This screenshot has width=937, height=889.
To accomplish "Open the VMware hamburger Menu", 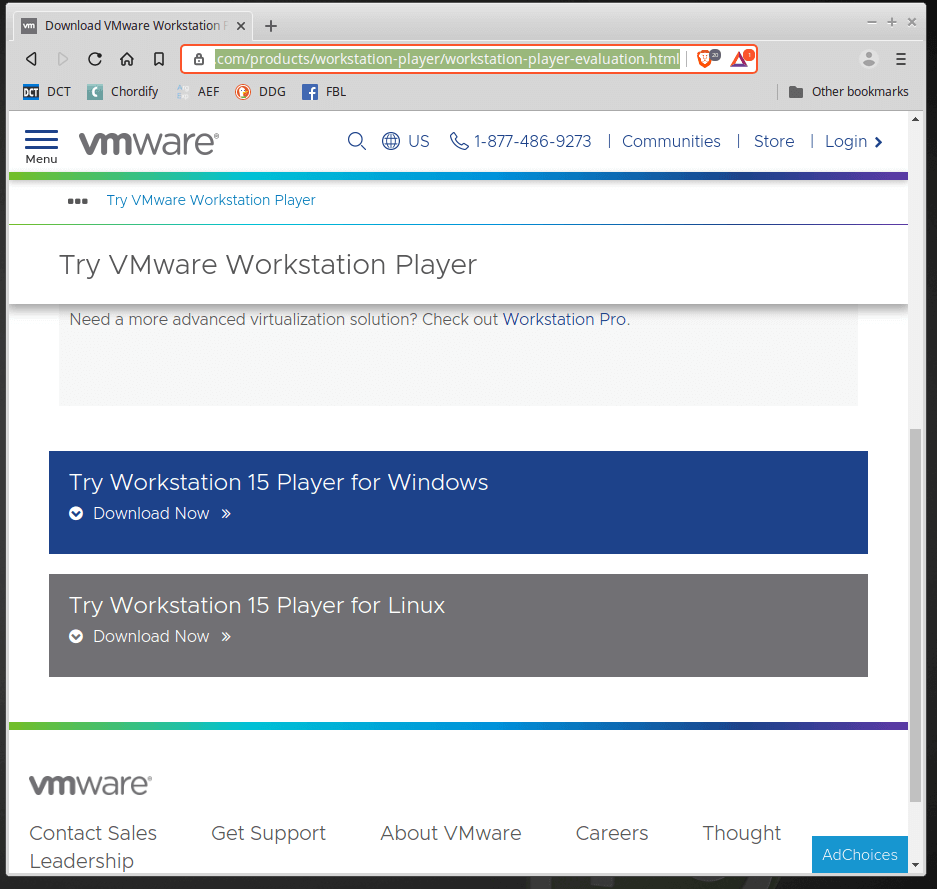I will pos(41,145).
